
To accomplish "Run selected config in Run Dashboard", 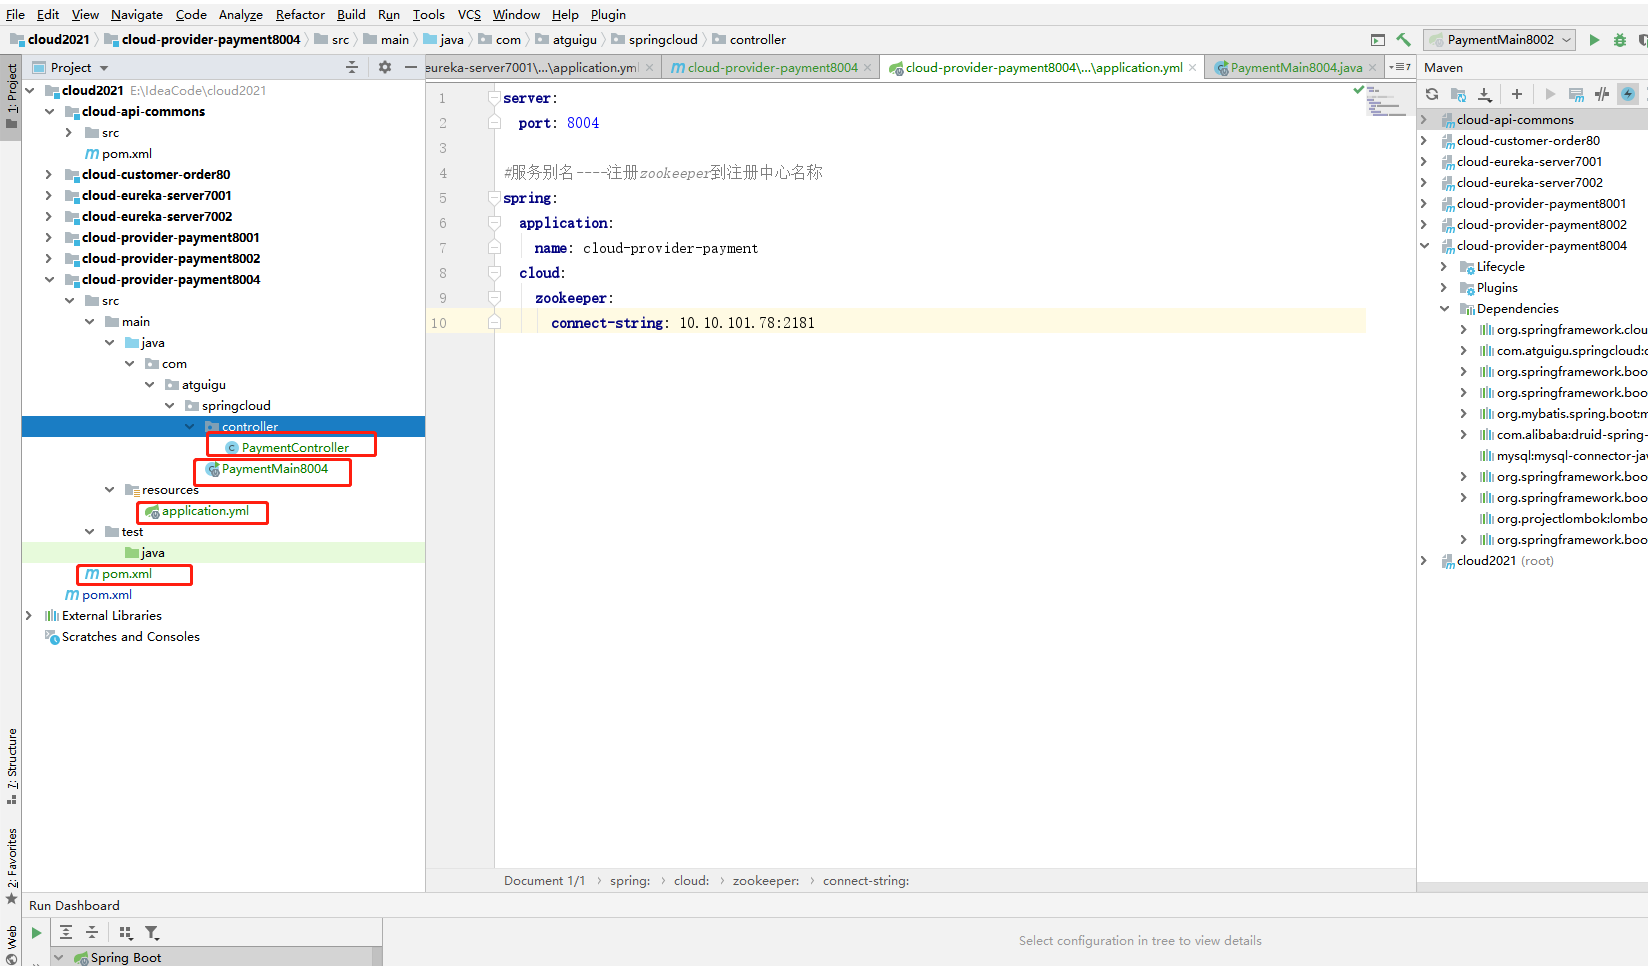I will click(x=37, y=932).
